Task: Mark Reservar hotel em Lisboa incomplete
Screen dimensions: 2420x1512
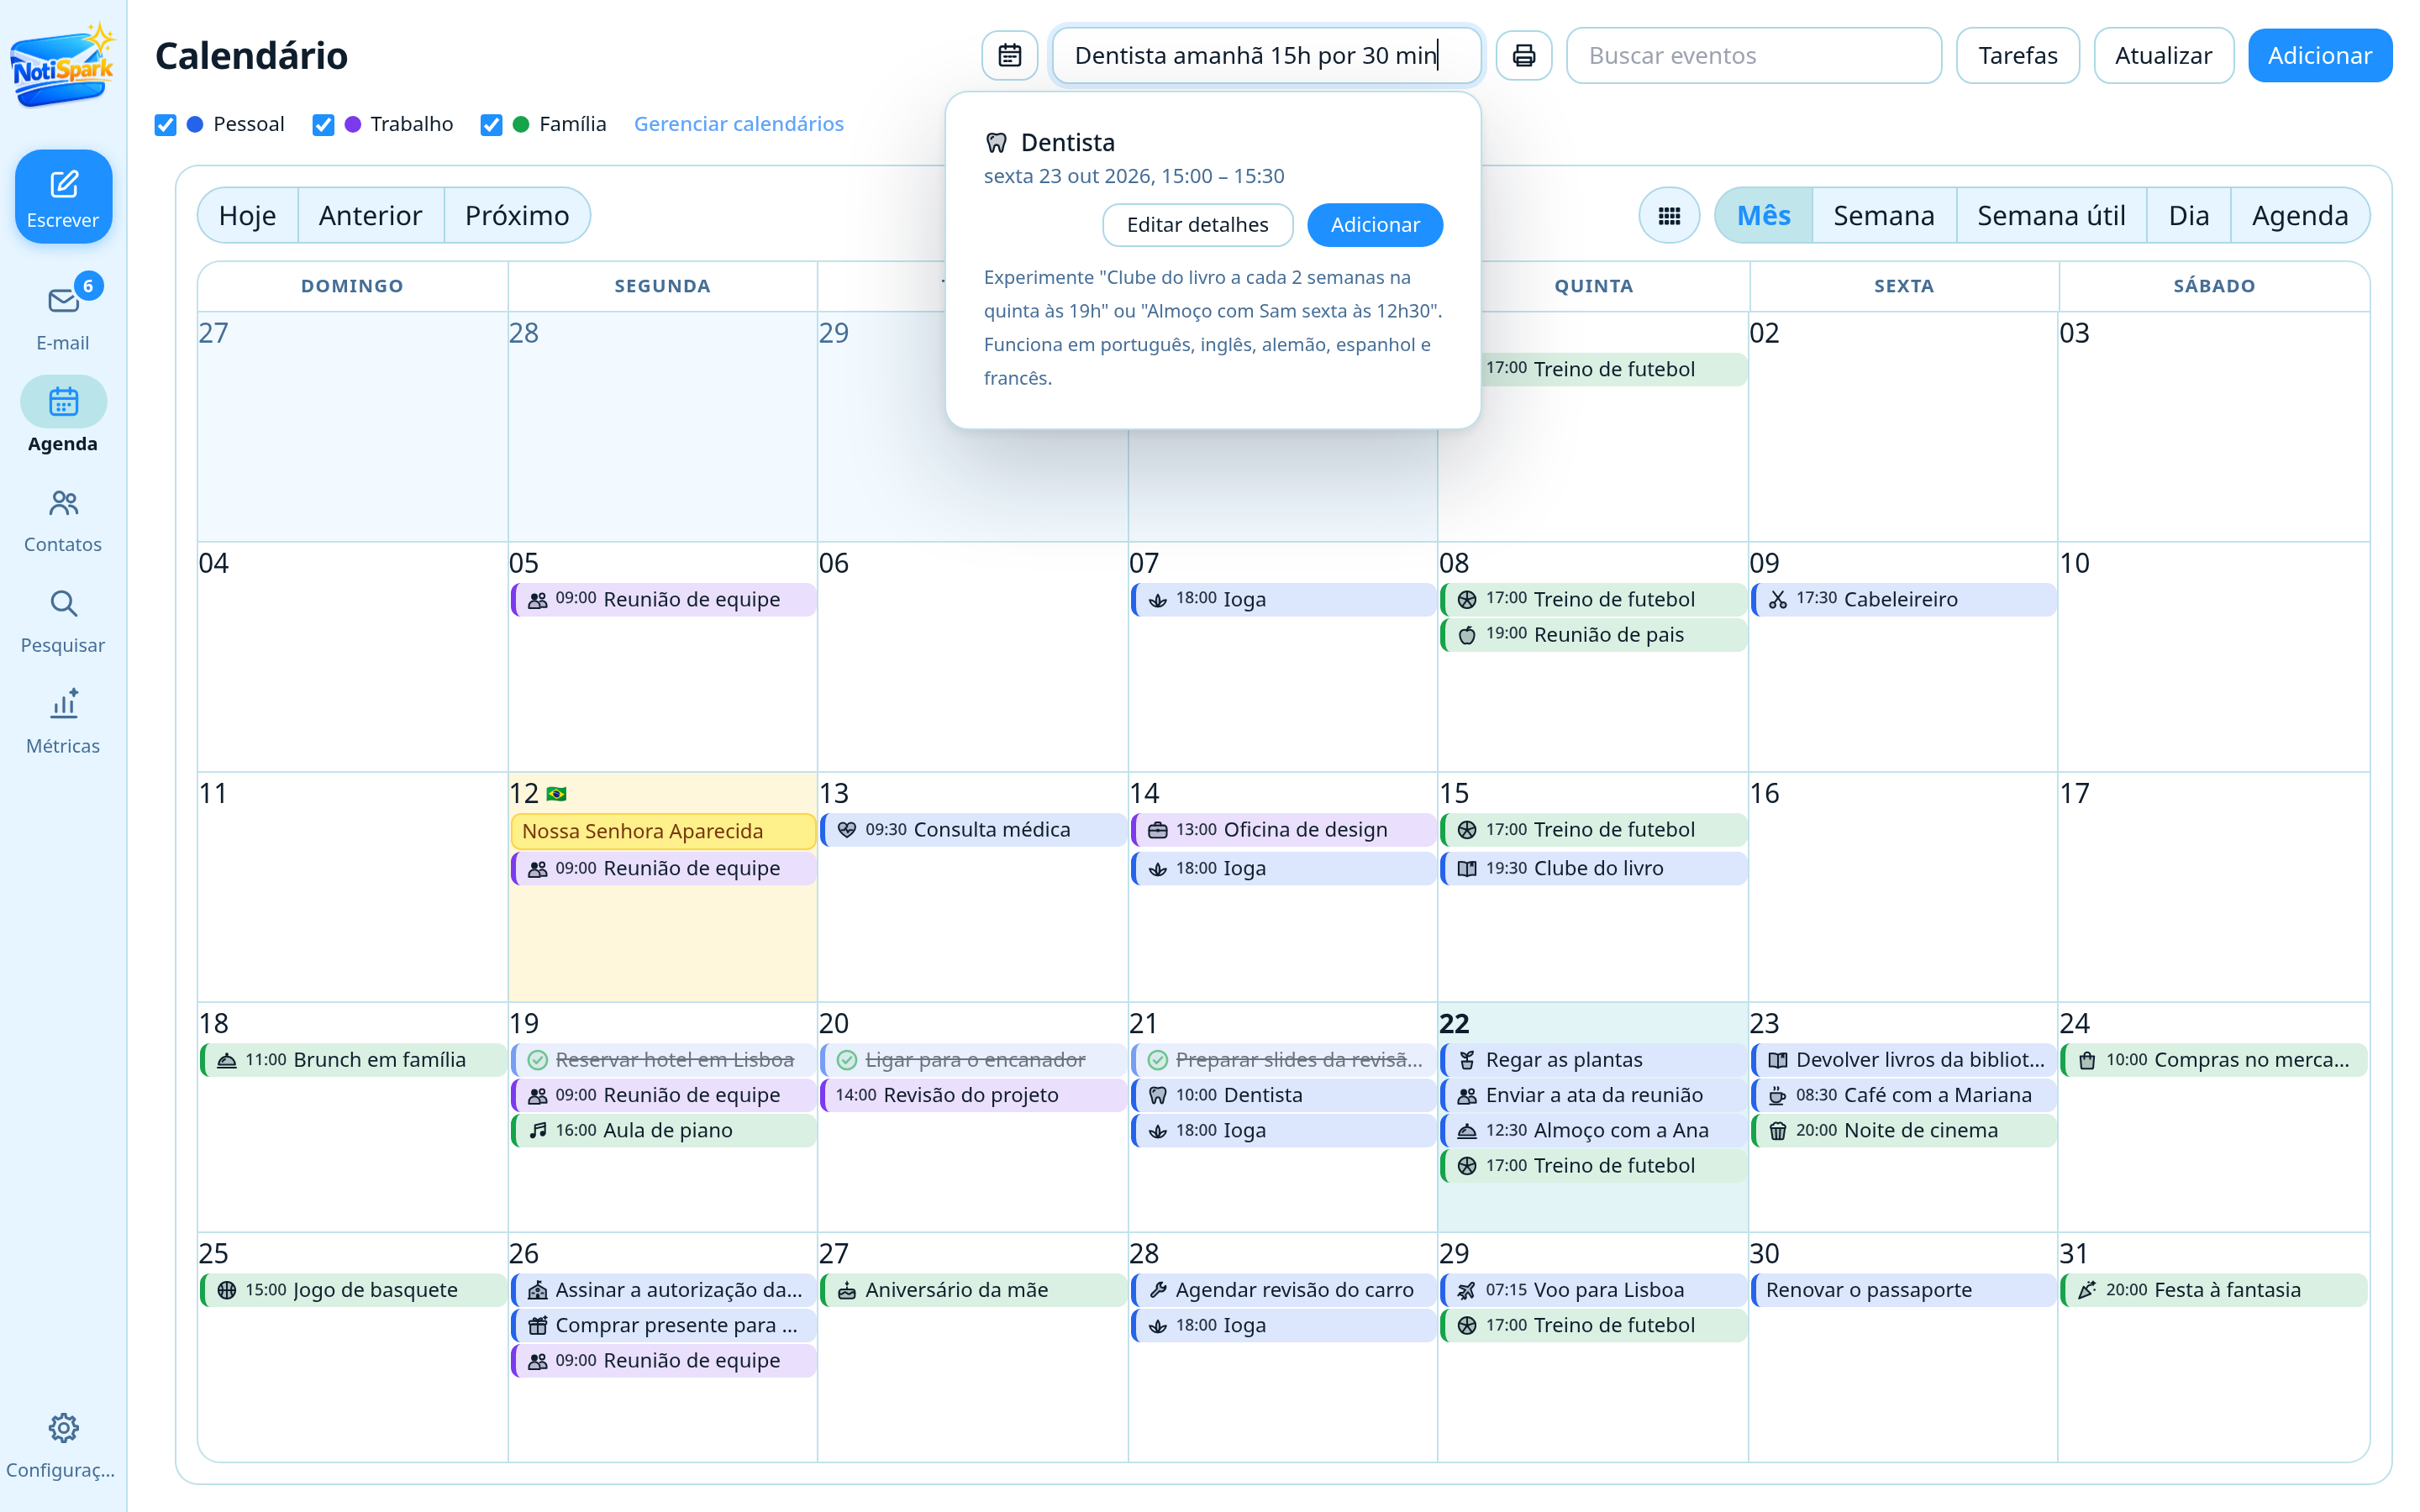Action: (538, 1059)
